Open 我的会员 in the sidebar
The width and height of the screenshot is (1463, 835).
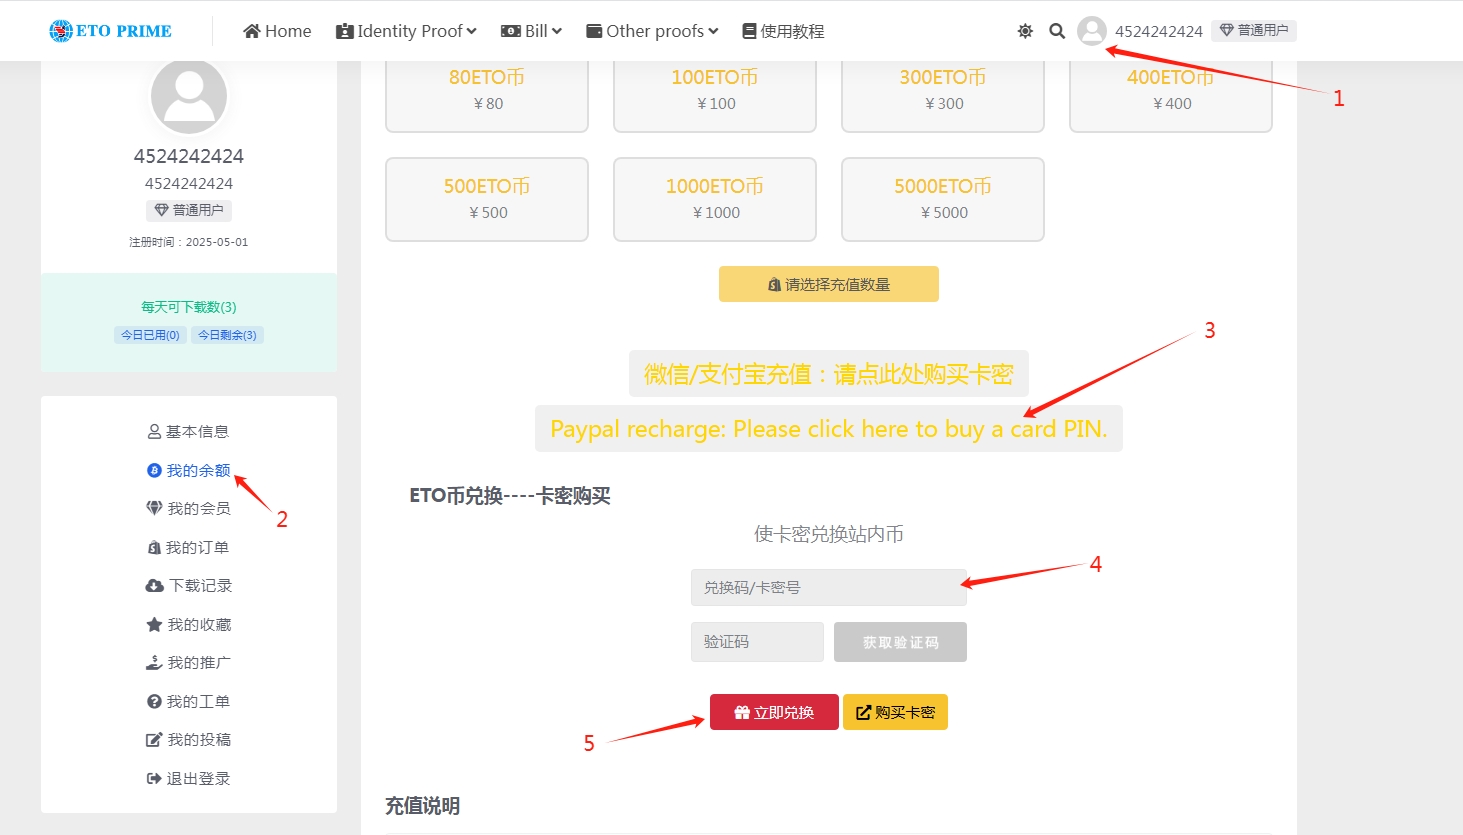(189, 508)
